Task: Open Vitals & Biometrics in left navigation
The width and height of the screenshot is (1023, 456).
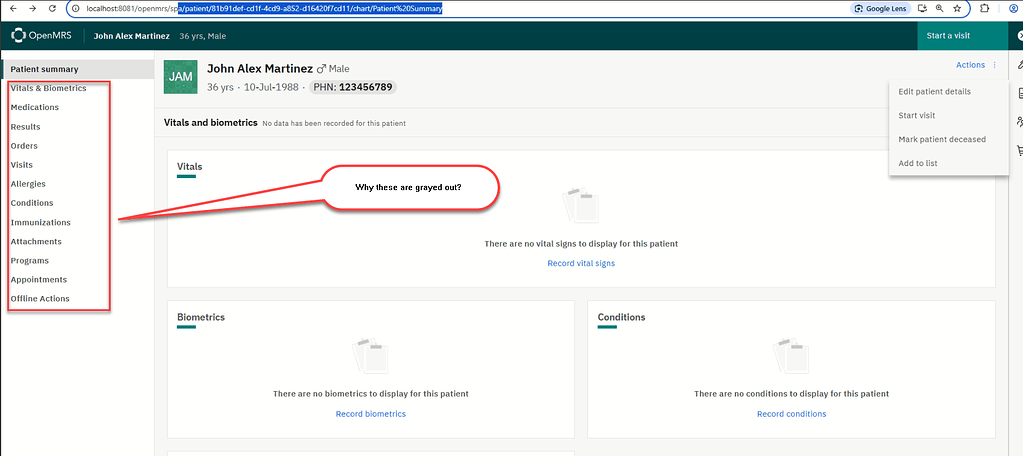Action: [x=48, y=88]
